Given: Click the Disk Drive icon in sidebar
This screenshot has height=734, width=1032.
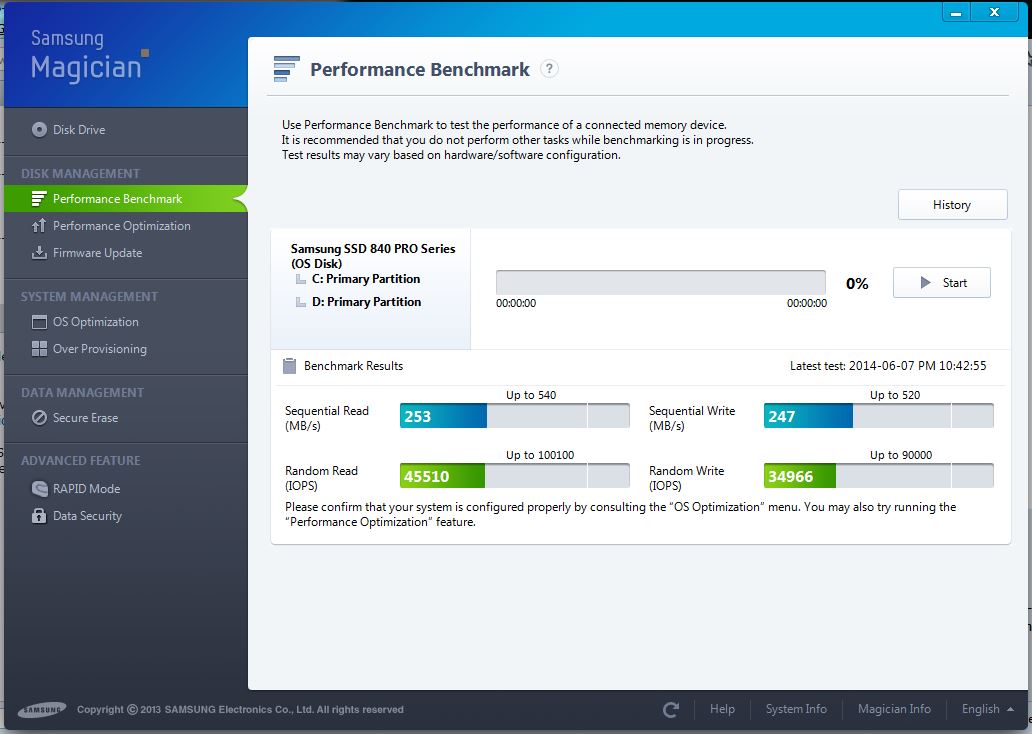Looking at the screenshot, I should [x=39, y=129].
